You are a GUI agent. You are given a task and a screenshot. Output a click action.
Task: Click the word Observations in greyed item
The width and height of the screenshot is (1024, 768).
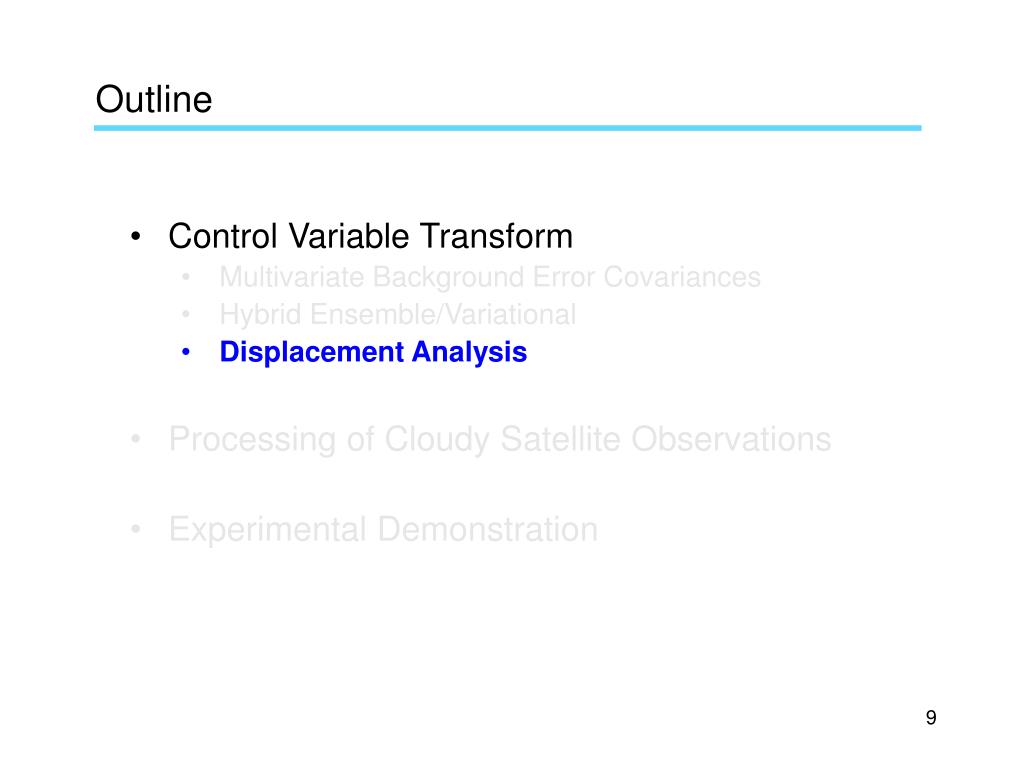(731, 439)
